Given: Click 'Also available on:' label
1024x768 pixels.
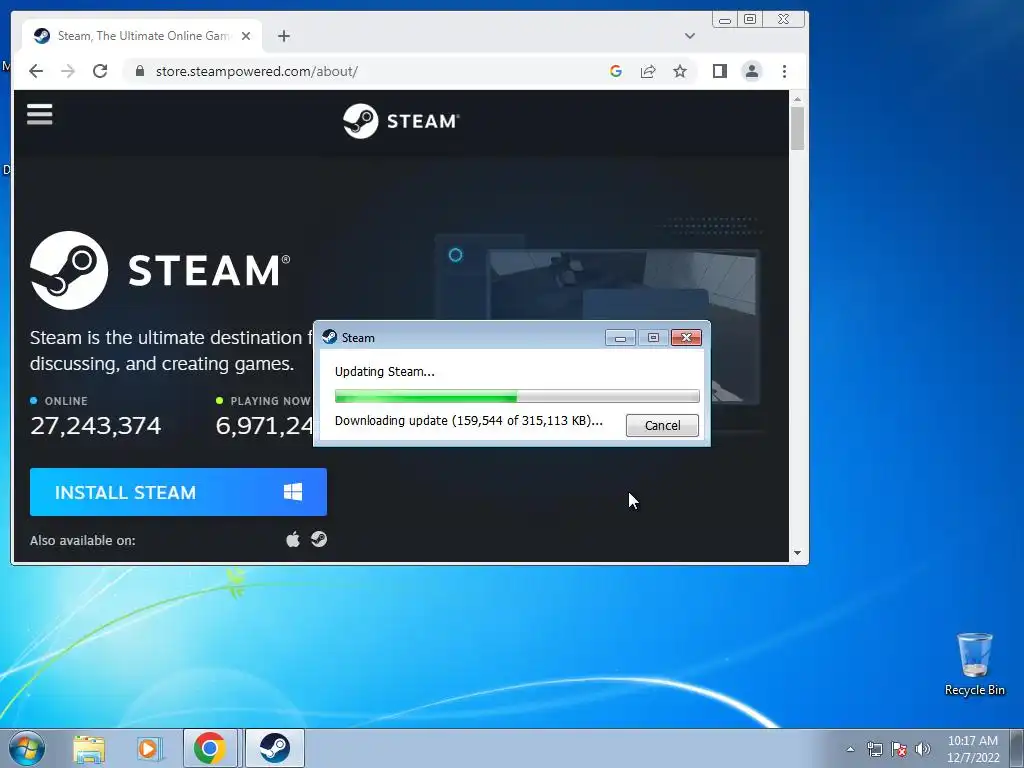Looking at the screenshot, I should click(x=82, y=540).
